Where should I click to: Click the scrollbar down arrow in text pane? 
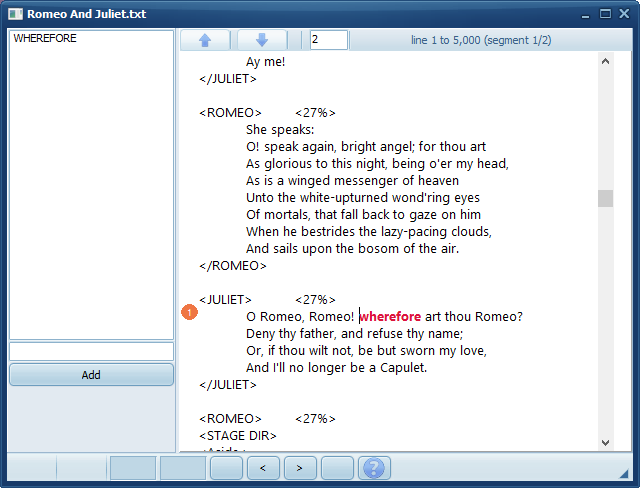pyautogui.click(x=605, y=441)
